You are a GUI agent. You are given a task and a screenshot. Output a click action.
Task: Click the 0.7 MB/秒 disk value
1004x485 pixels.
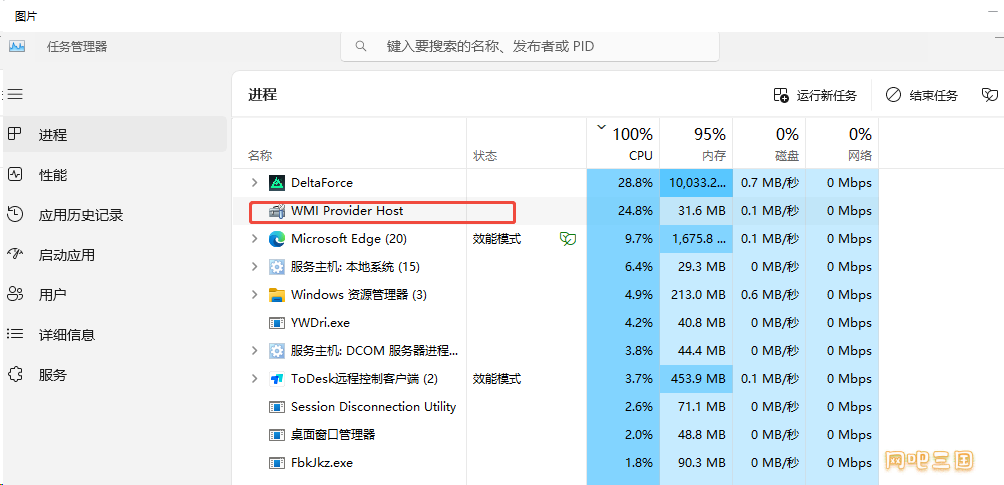click(x=770, y=183)
